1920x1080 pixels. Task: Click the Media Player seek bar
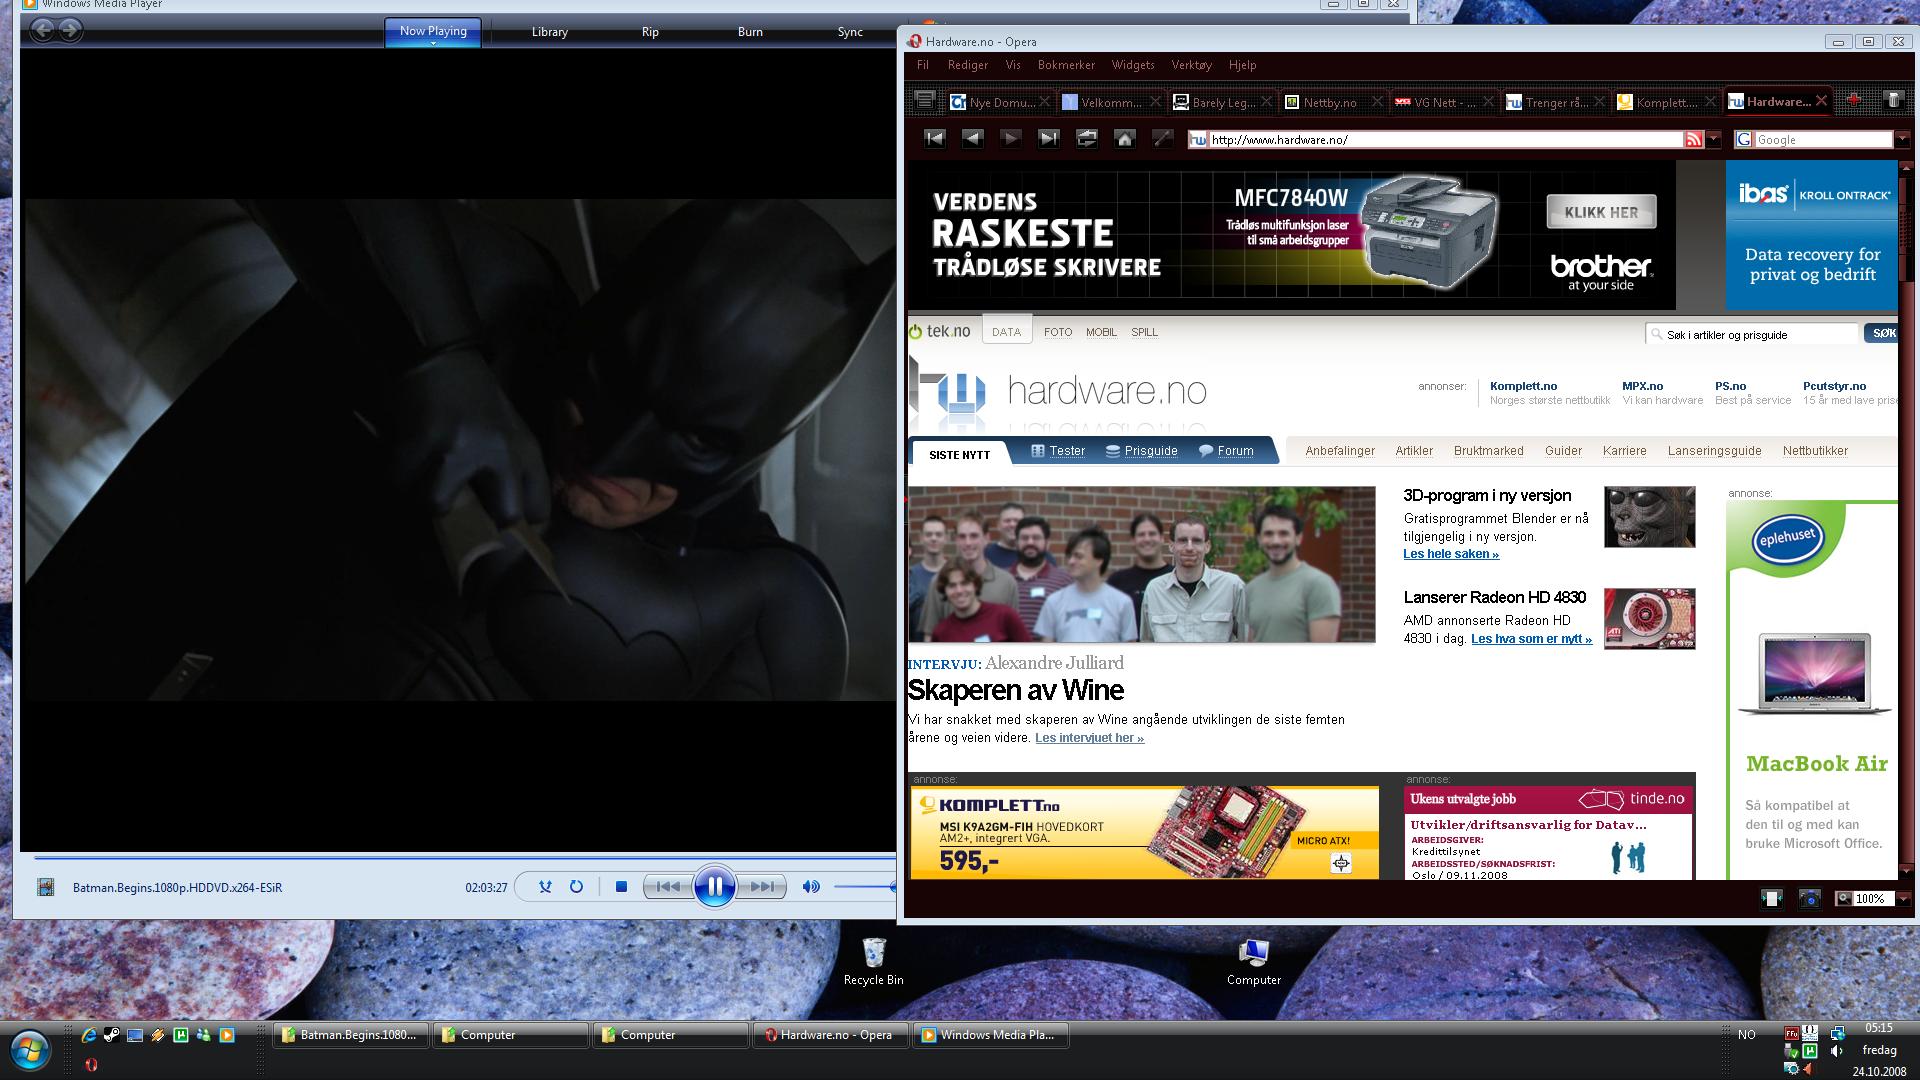464,857
